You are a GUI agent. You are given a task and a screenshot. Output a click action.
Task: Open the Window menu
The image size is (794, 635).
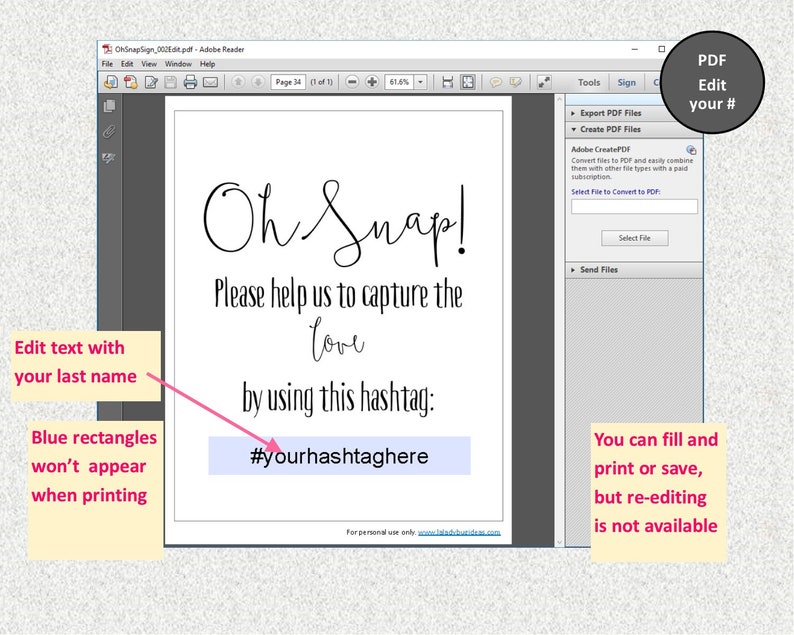tap(178, 64)
